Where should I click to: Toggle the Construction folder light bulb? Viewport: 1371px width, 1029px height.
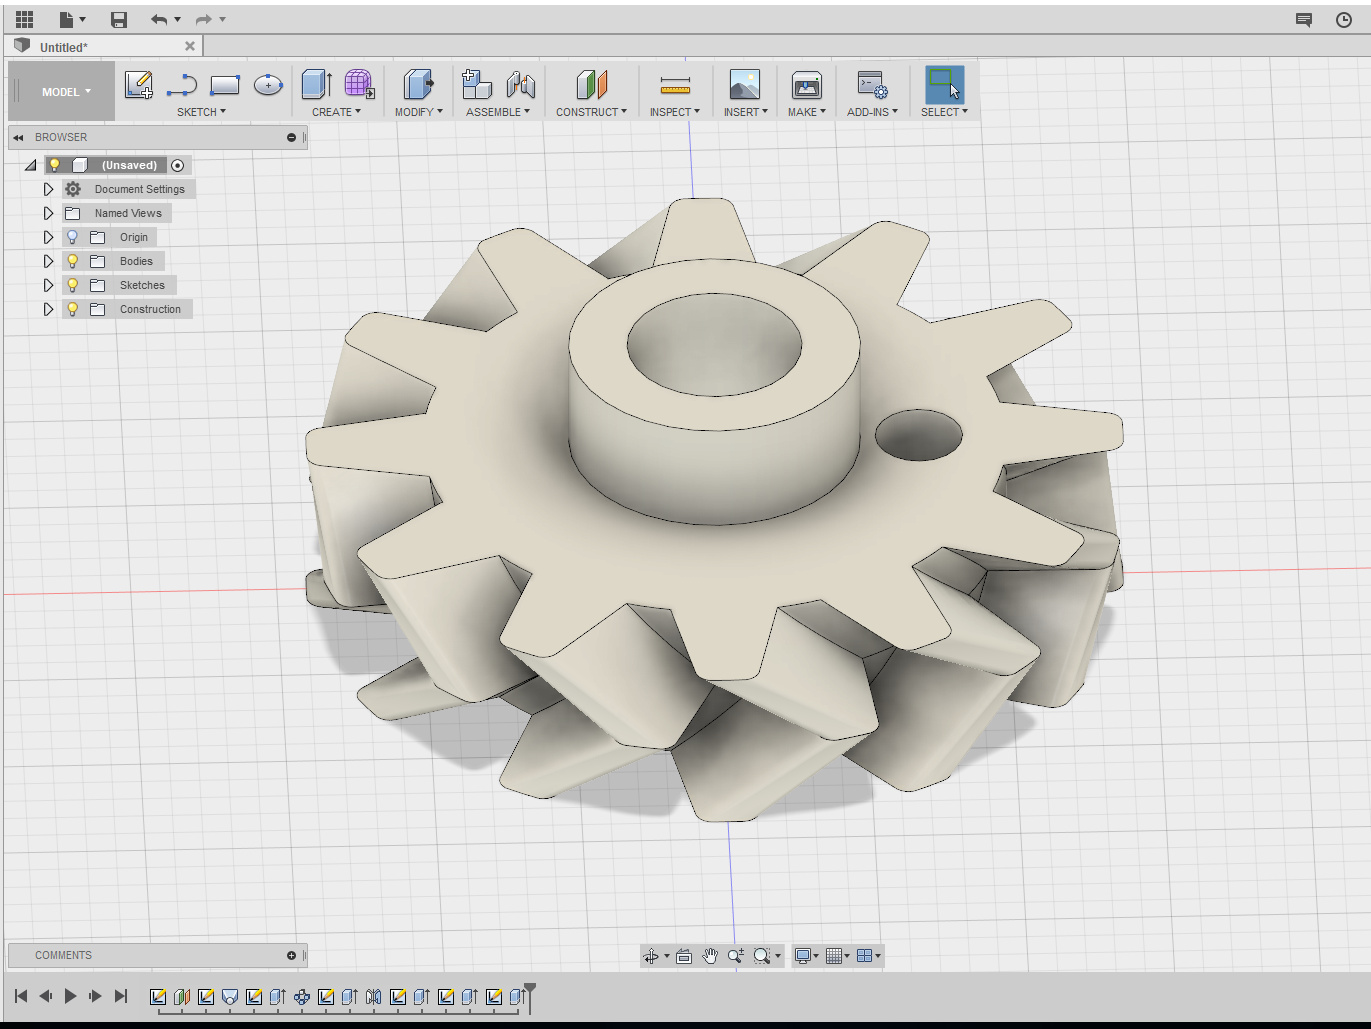[x=72, y=309]
